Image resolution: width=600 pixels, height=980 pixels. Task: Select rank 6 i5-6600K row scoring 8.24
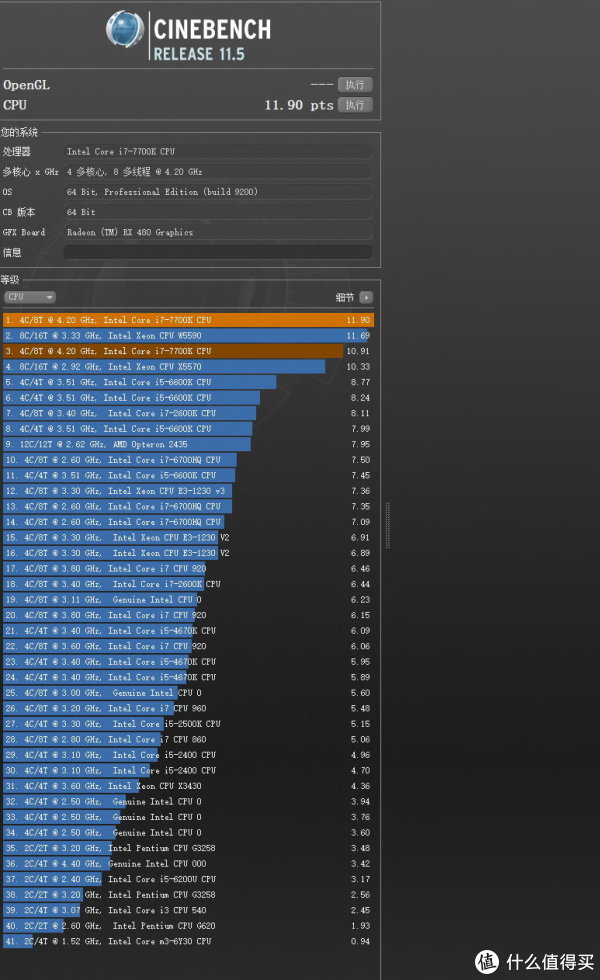[188, 398]
